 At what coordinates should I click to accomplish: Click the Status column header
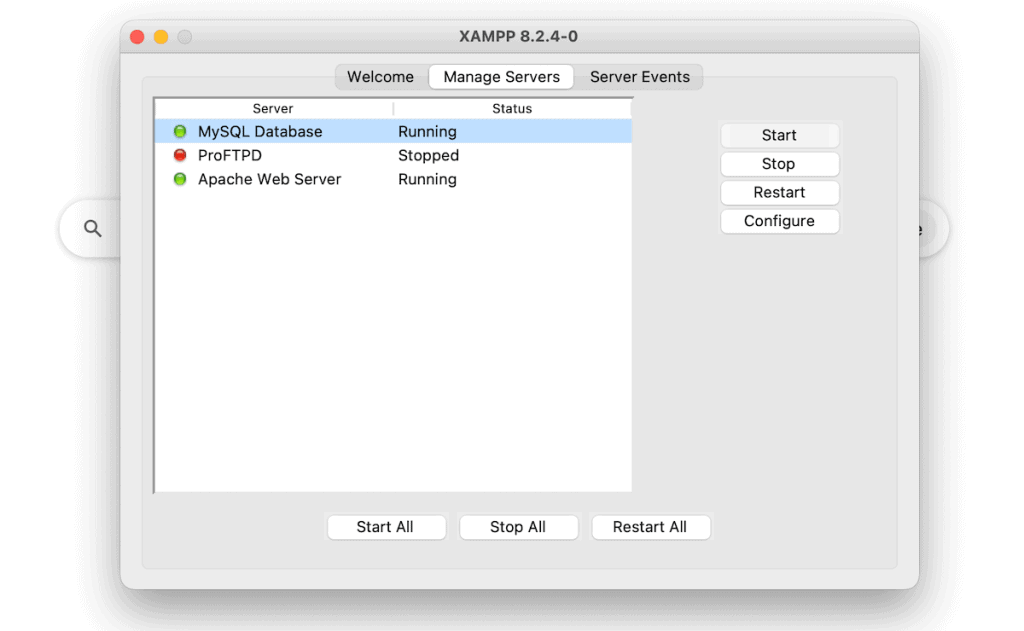(512, 108)
